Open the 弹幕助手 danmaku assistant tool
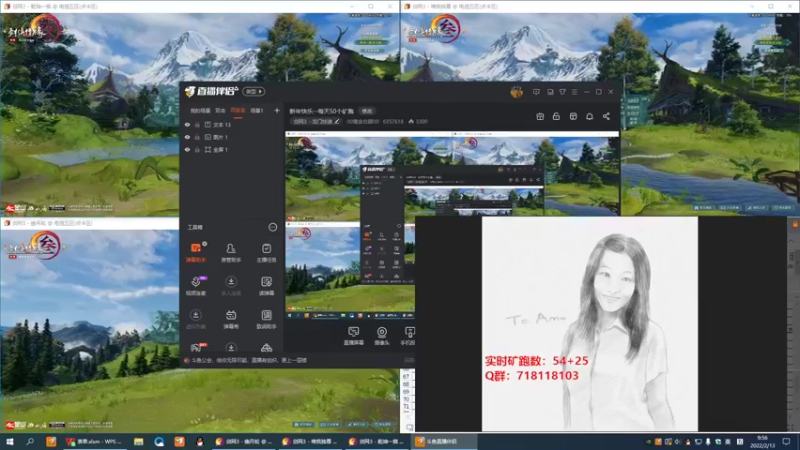The height and width of the screenshot is (450, 800). pos(195,252)
